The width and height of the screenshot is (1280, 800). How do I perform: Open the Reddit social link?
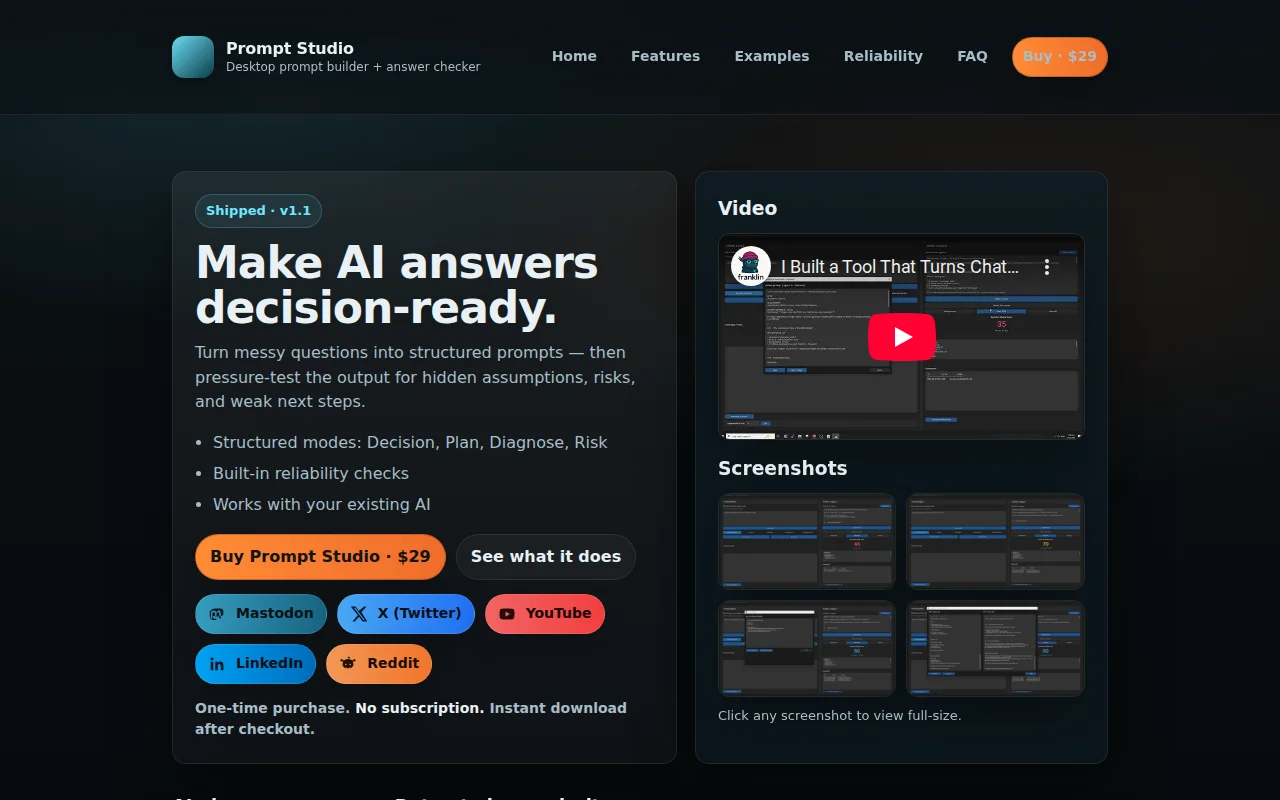[379, 664]
